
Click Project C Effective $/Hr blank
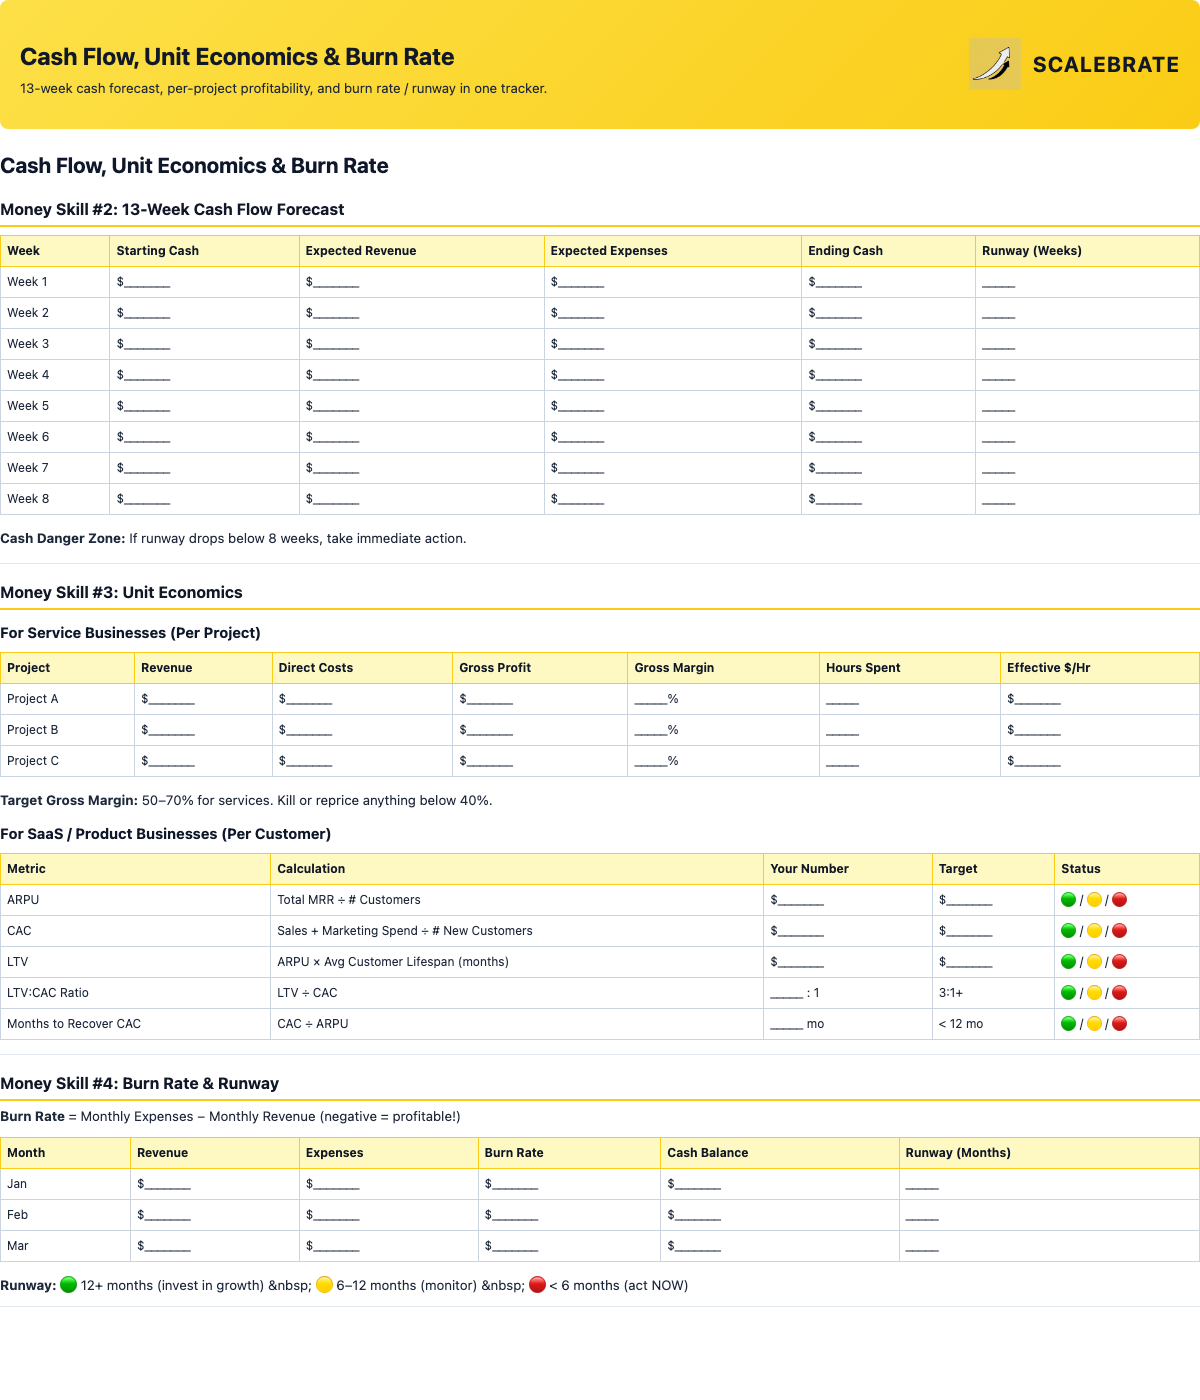[x=1034, y=761]
